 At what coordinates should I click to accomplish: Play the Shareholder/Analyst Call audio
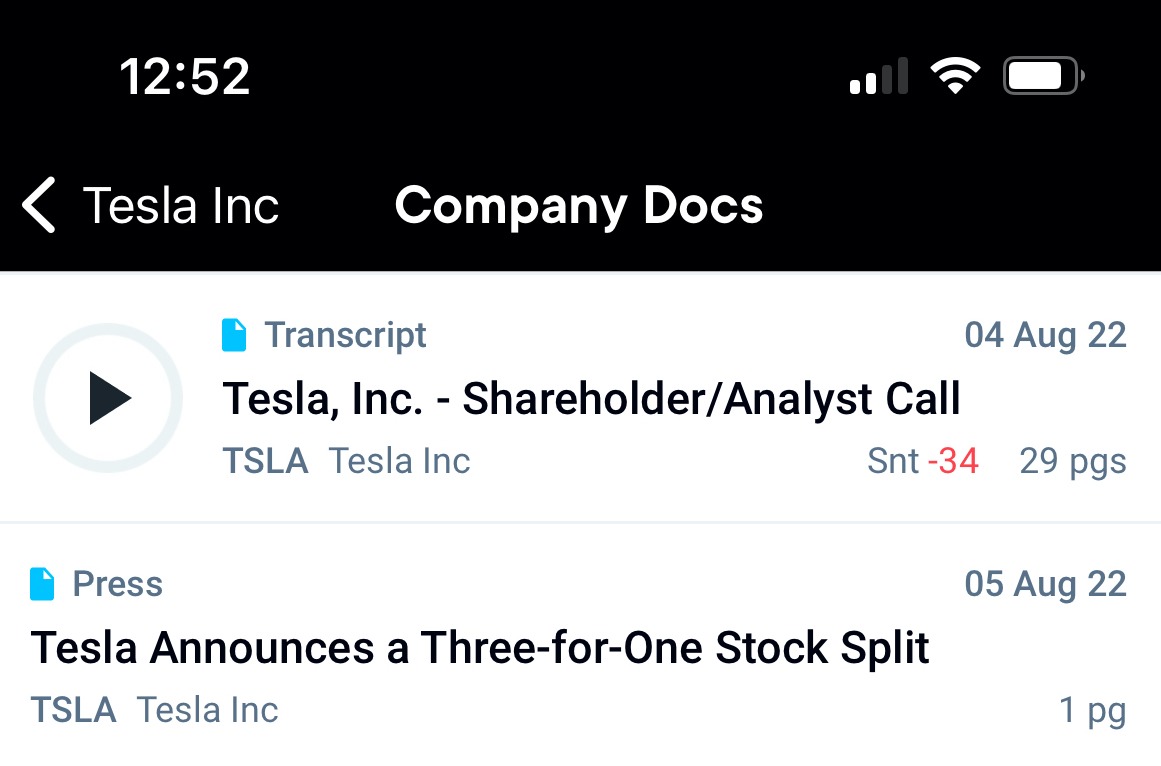(x=108, y=398)
